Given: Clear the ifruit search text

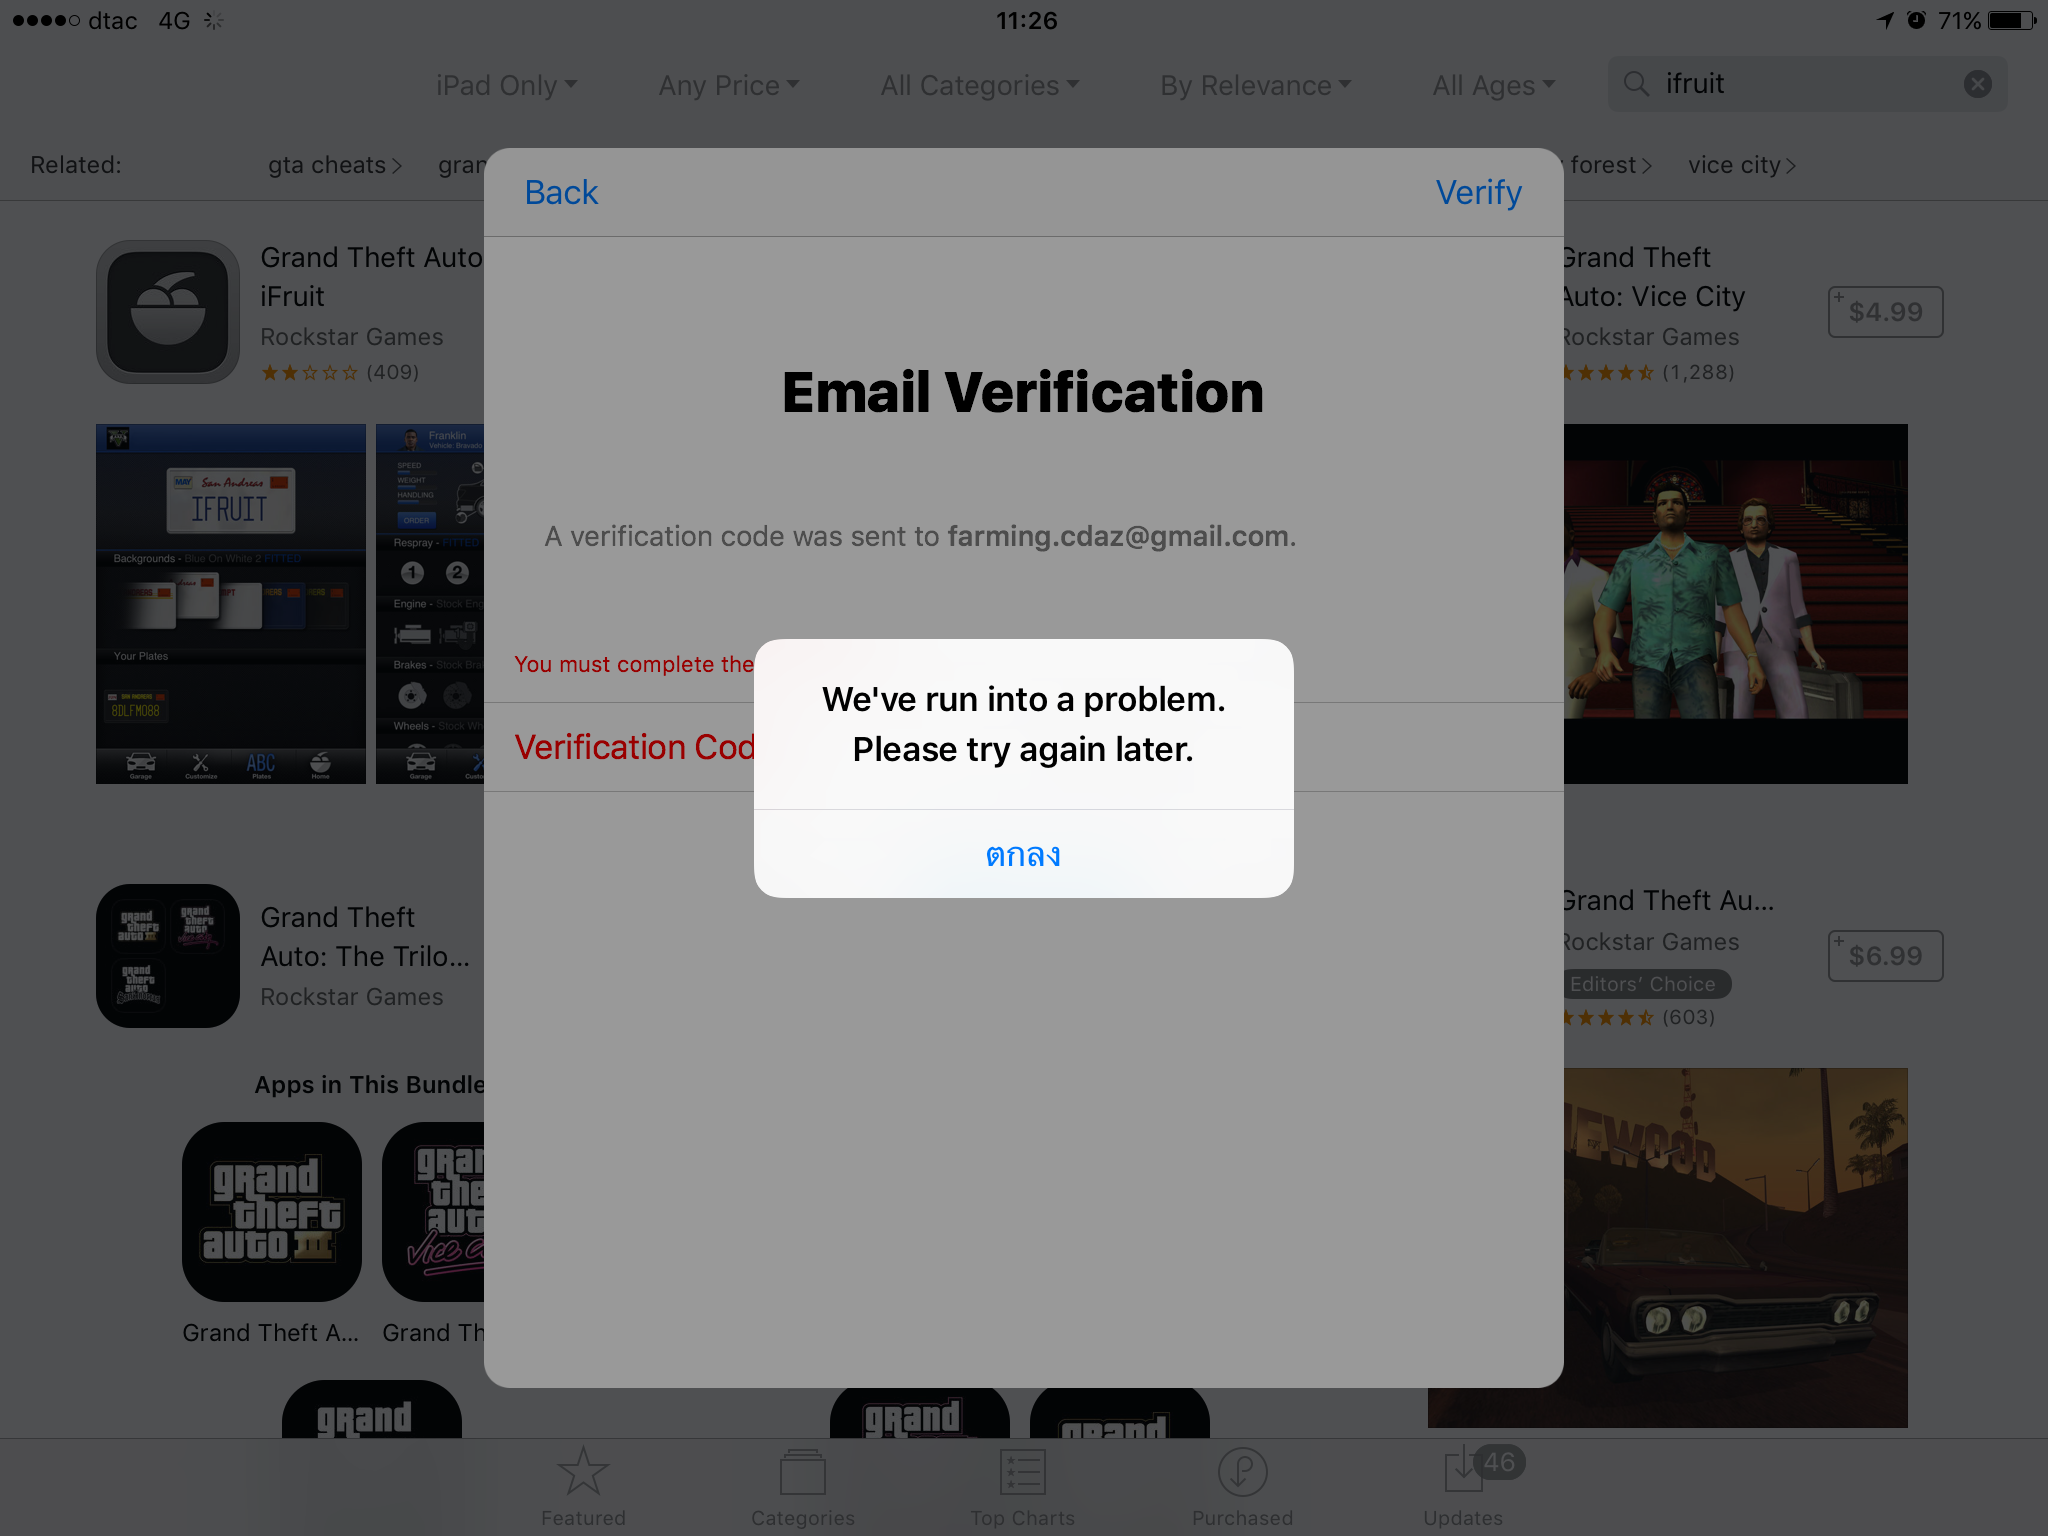Looking at the screenshot, I should tap(1977, 84).
